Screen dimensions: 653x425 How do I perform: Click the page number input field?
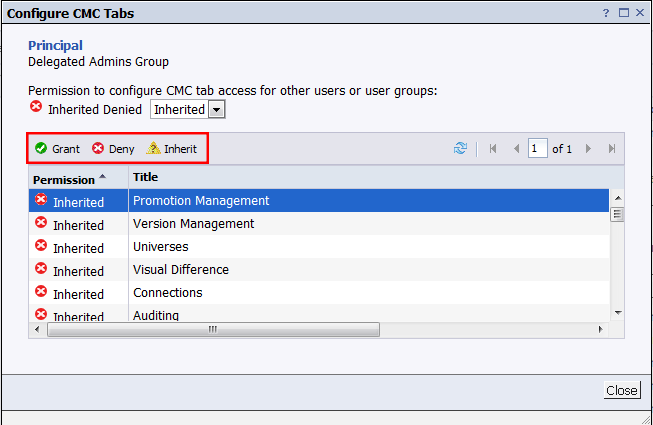coord(538,149)
